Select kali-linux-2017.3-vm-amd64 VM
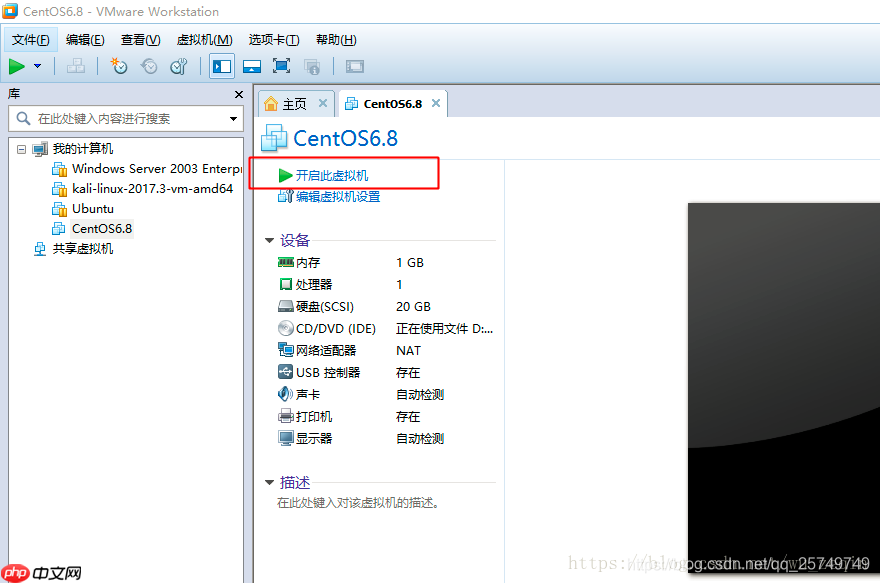The image size is (880, 583). pos(143,189)
